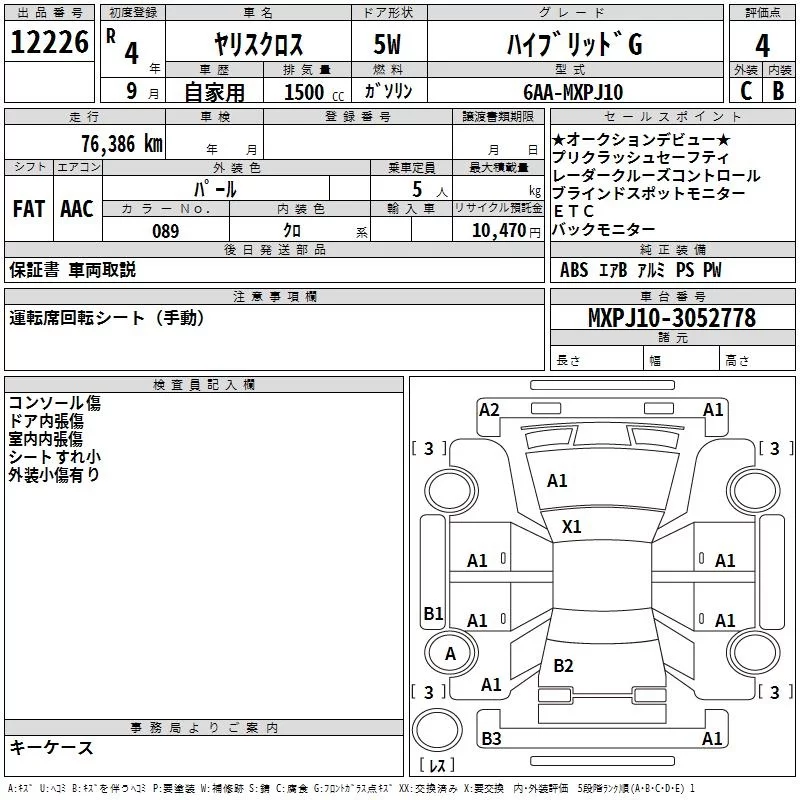The height and width of the screenshot is (800, 800).
Task: Select the interior color クロ
Action: 292,231
